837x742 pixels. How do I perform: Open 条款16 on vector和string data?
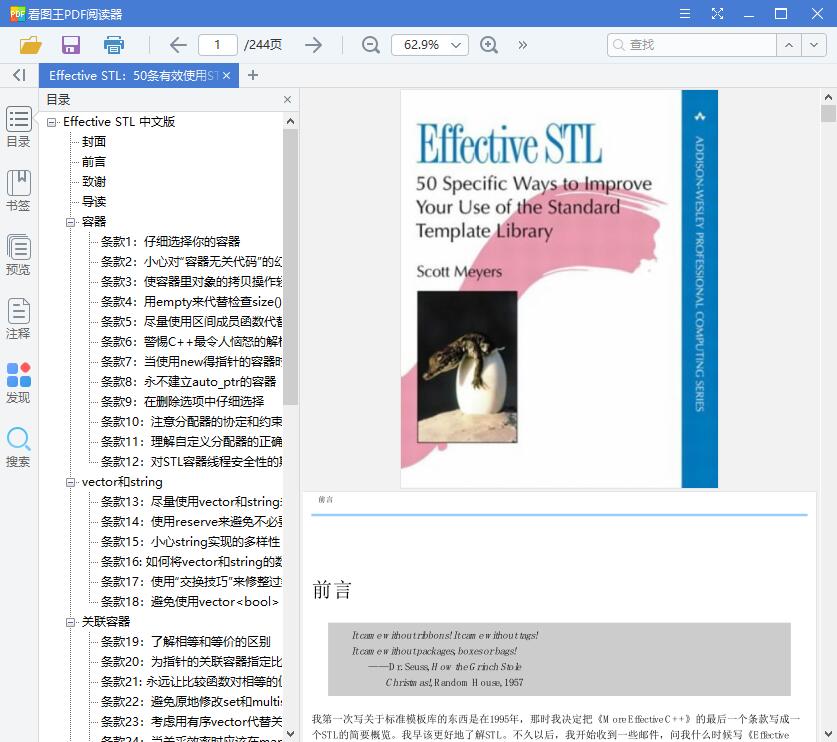pos(191,562)
